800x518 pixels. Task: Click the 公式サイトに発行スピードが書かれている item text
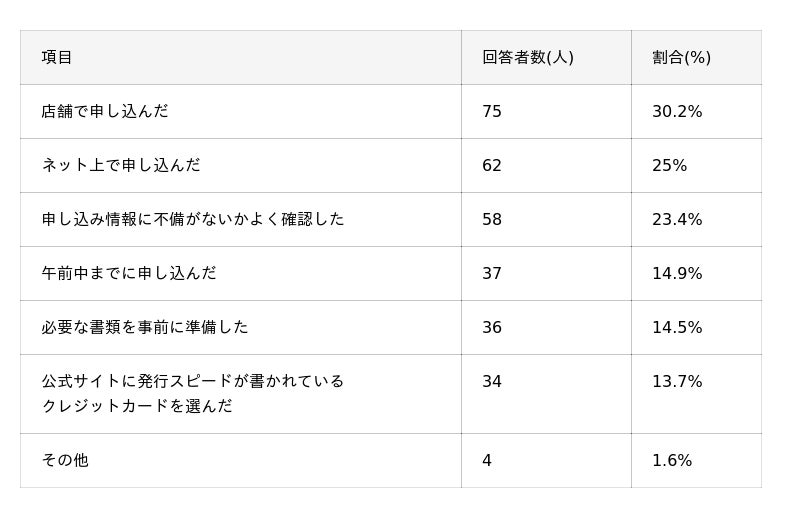[193, 381]
